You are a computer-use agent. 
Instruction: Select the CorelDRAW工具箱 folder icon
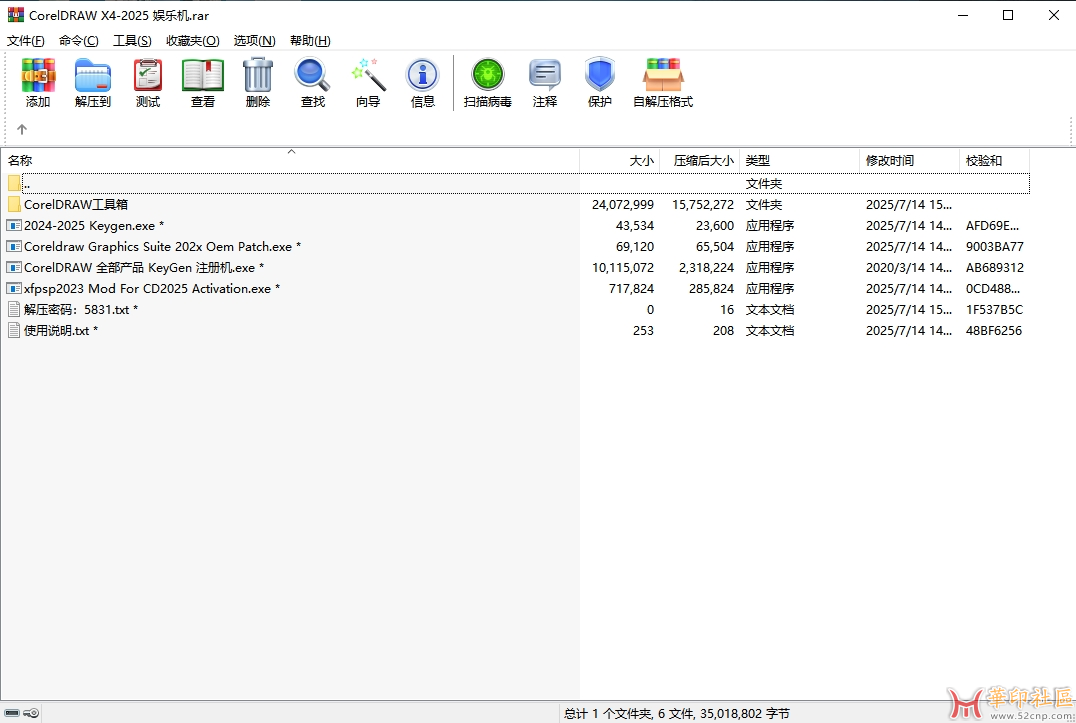click(x=14, y=204)
